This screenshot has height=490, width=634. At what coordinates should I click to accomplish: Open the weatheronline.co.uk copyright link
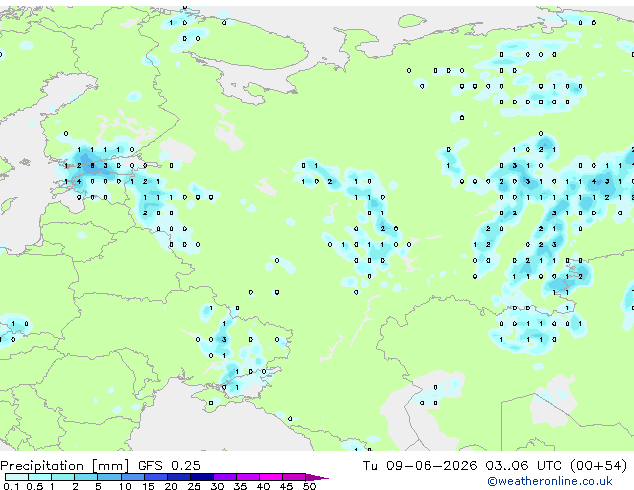549,481
